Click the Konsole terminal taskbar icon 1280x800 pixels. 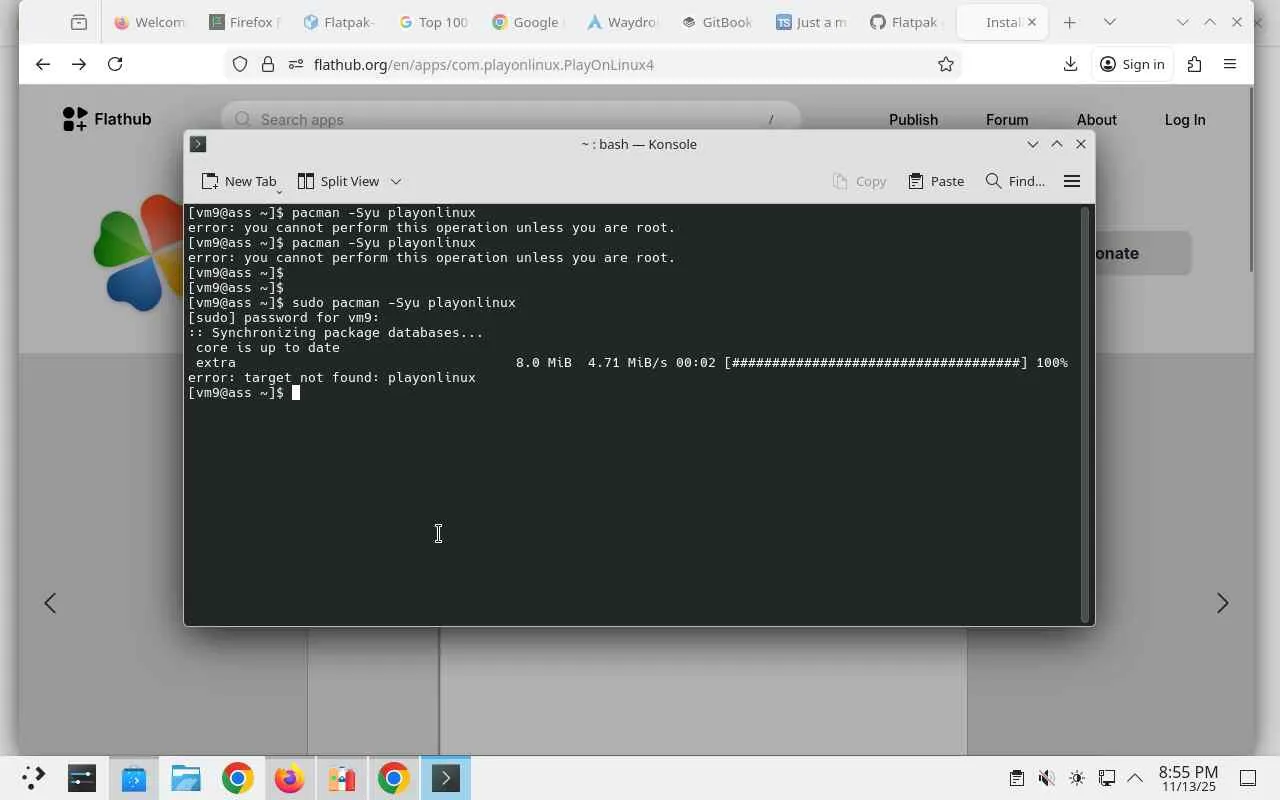tap(446, 778)
